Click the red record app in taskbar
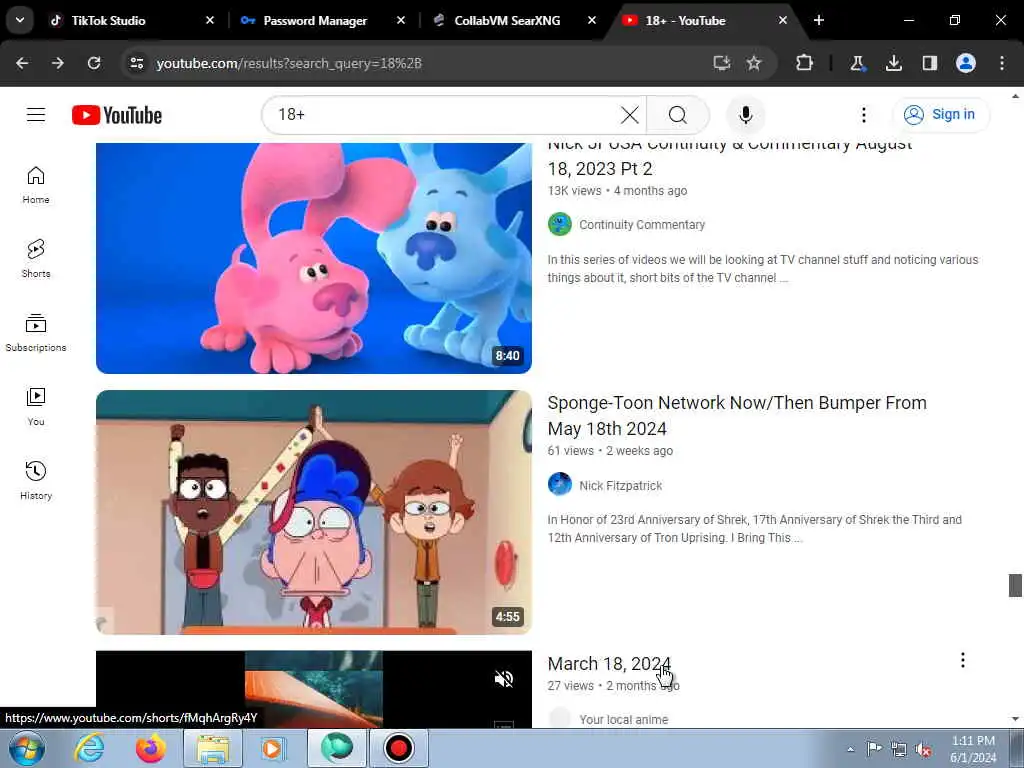The image size is (1024, 768). click(398, 748)
